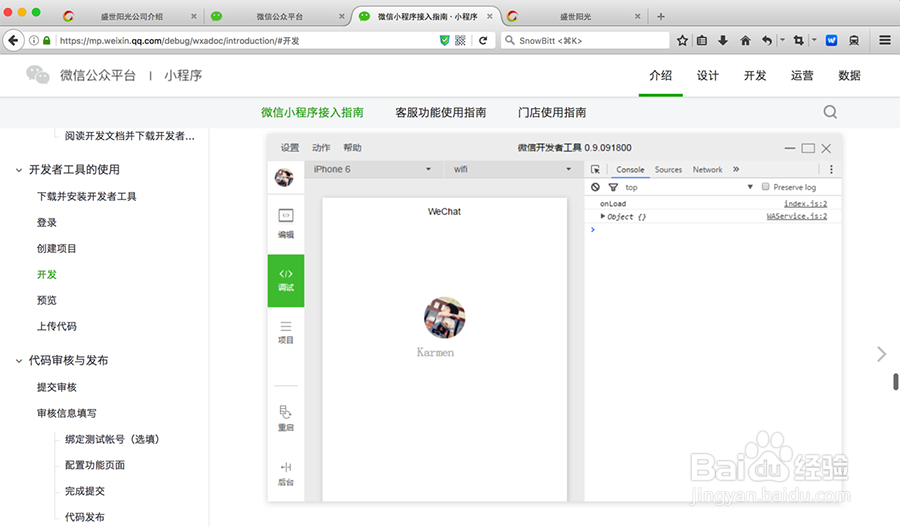The width and height of the screenshot is (900, 527).
Task: Open the top context dropdown arrow
Action: 750,187
